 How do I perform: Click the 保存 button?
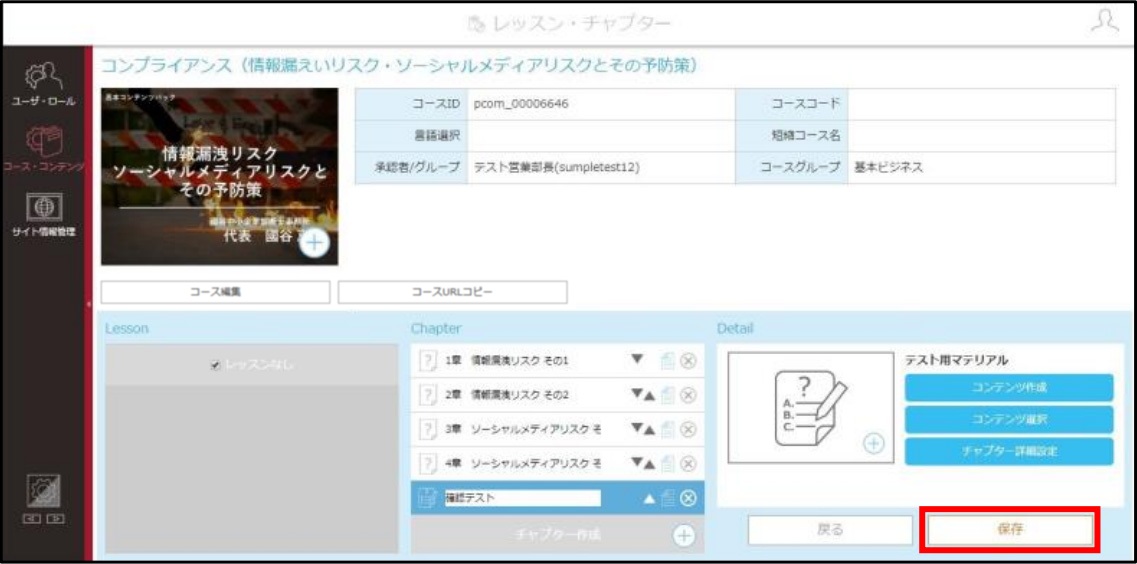(x=1010, y=530)
